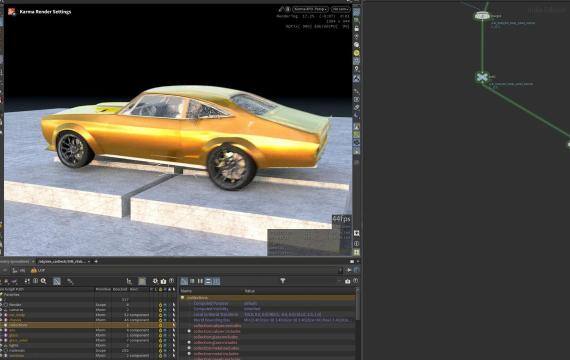Viewport: 570px width, 360px height.
Task: Click the Name column header in details pane
Action: click(x=186, y=291)
